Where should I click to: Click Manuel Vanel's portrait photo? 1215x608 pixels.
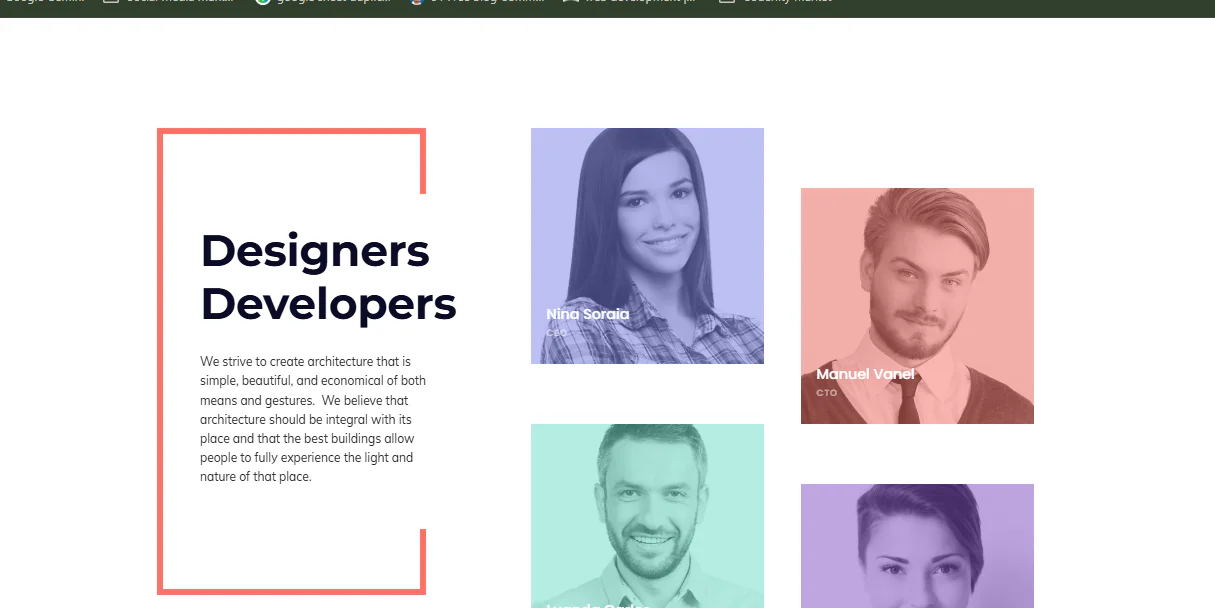point(917,290)
